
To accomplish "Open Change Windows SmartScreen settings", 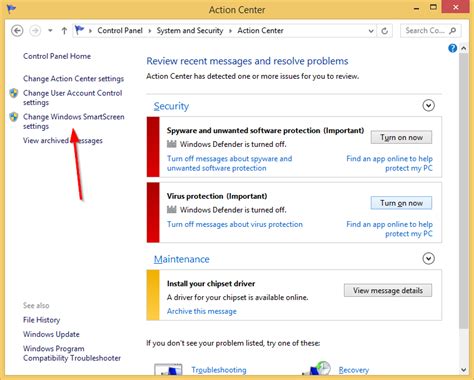I will (x=74, y=121).
